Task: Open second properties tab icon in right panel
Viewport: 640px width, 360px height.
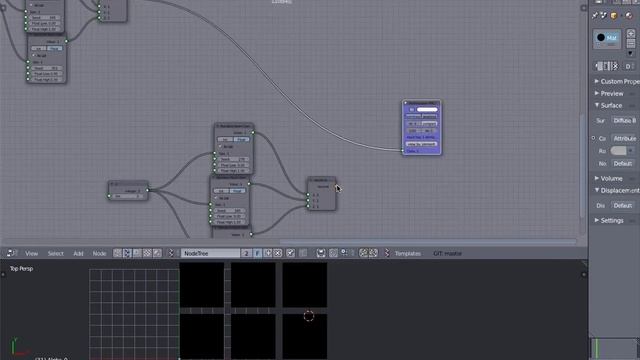Action: pyautogui.click(x=604, y=16)
